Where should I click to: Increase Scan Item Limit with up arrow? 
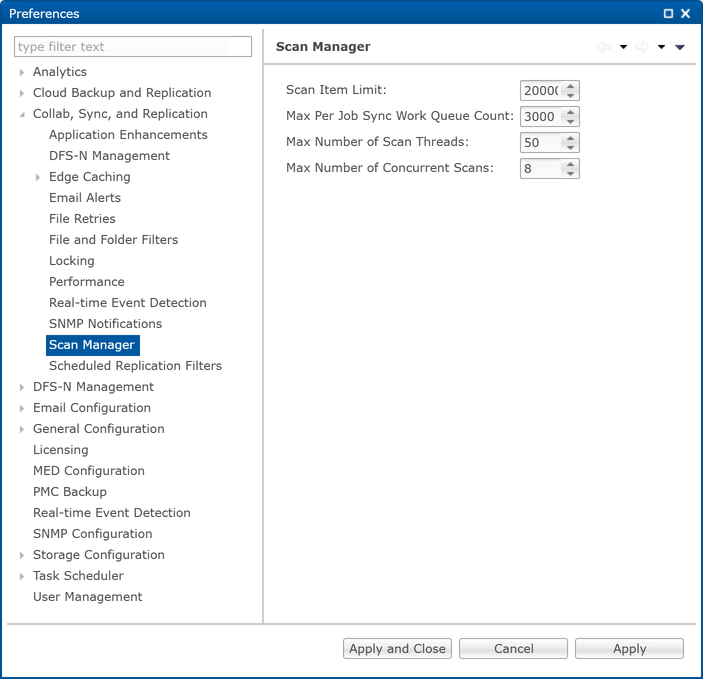click(x=570, y=86)
